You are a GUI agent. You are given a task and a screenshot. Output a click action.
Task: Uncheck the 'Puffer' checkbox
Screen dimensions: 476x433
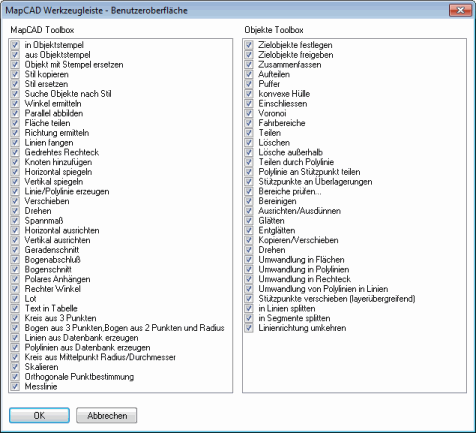click(x=249, y=84)
